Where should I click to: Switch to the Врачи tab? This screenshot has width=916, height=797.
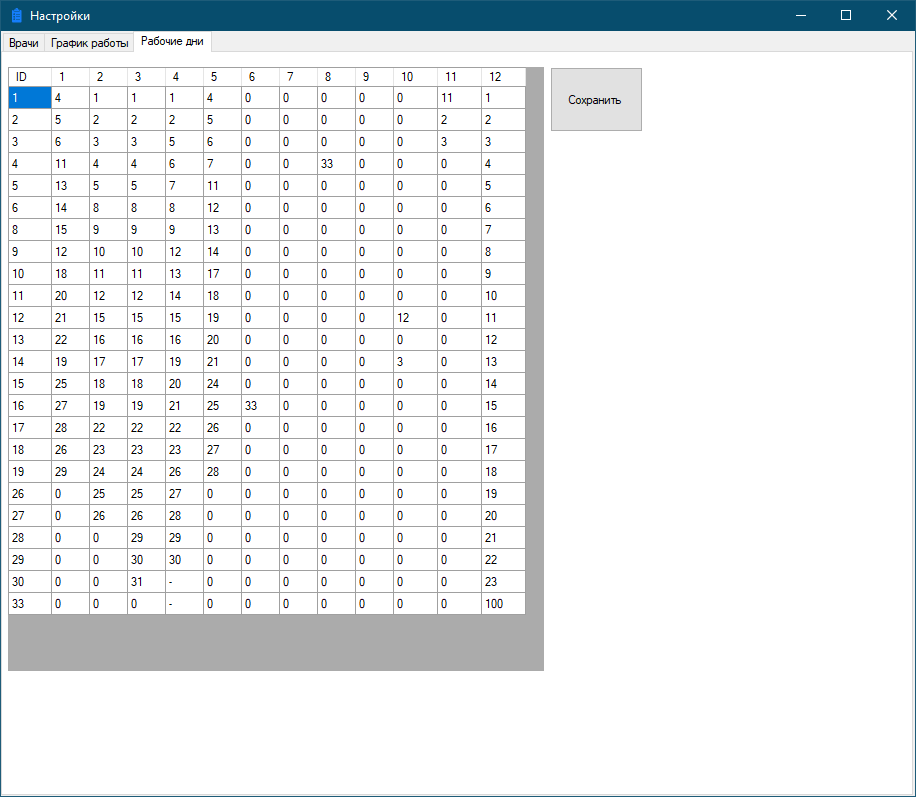coord(23,43)
